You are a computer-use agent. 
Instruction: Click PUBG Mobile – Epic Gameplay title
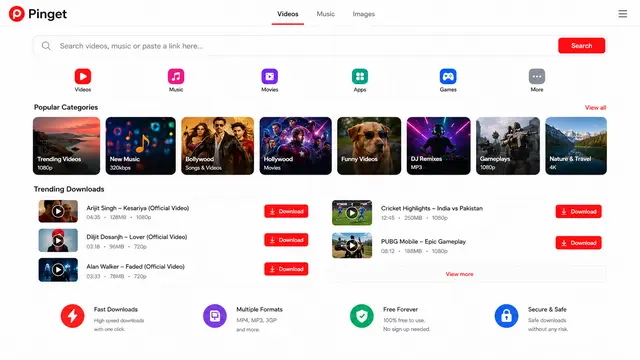click(423, 242)
